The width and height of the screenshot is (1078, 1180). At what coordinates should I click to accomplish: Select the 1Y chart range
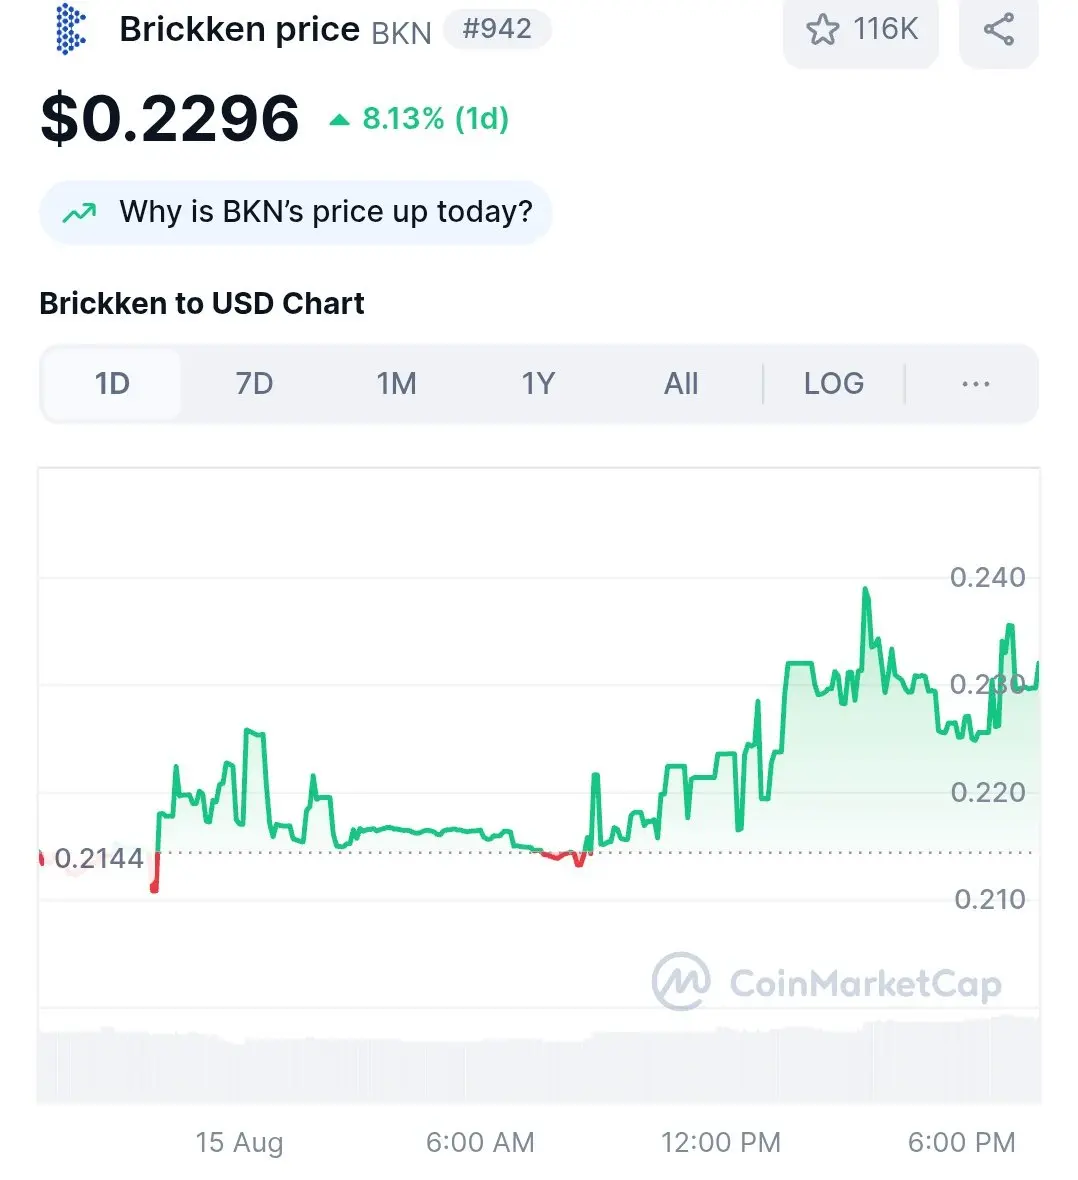point(538,384)
